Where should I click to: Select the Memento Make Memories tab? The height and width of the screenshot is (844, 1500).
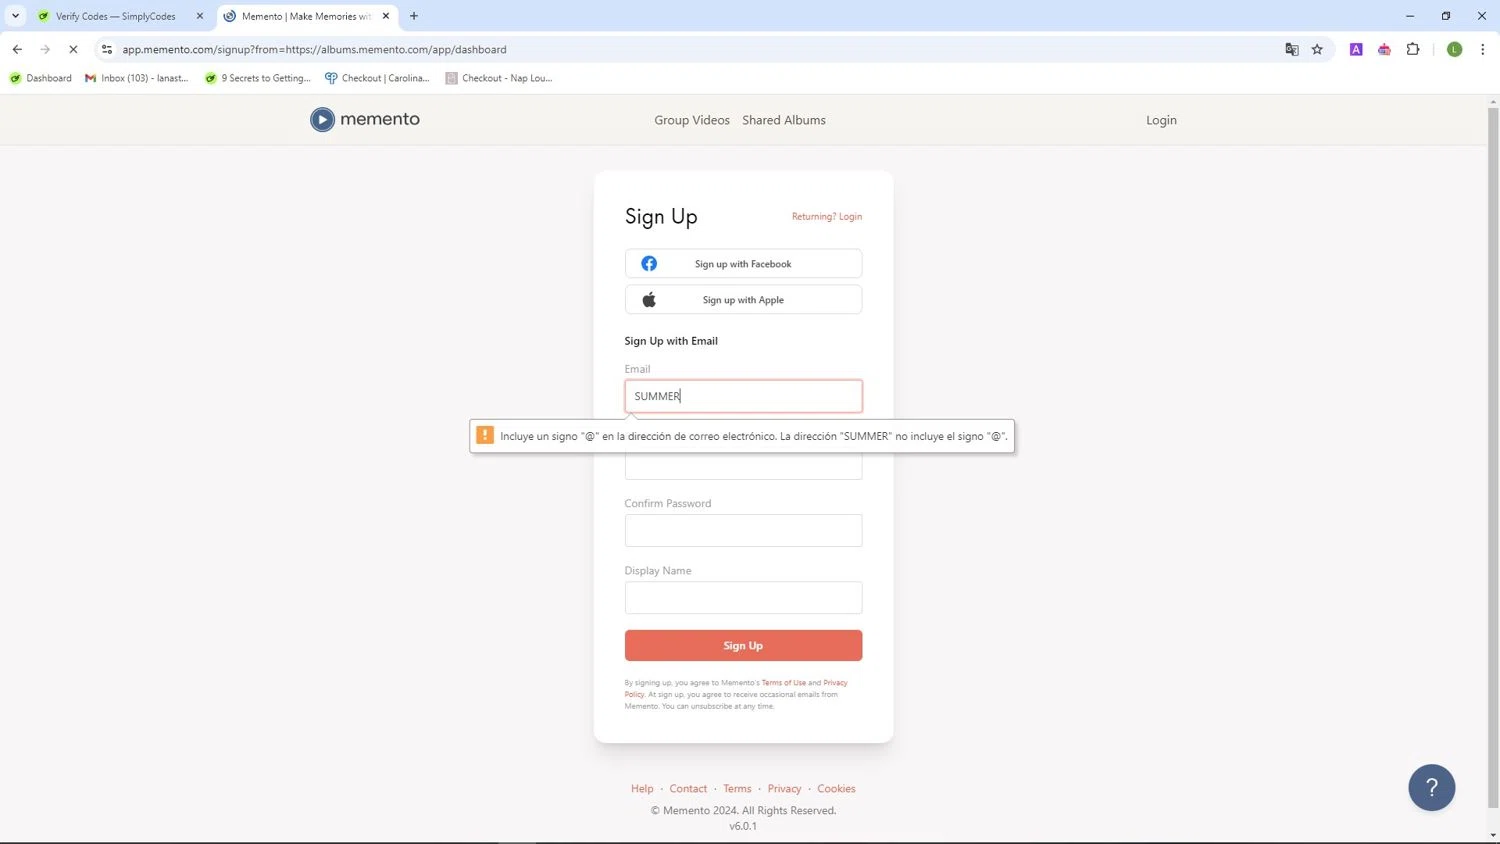coord(306,16)
